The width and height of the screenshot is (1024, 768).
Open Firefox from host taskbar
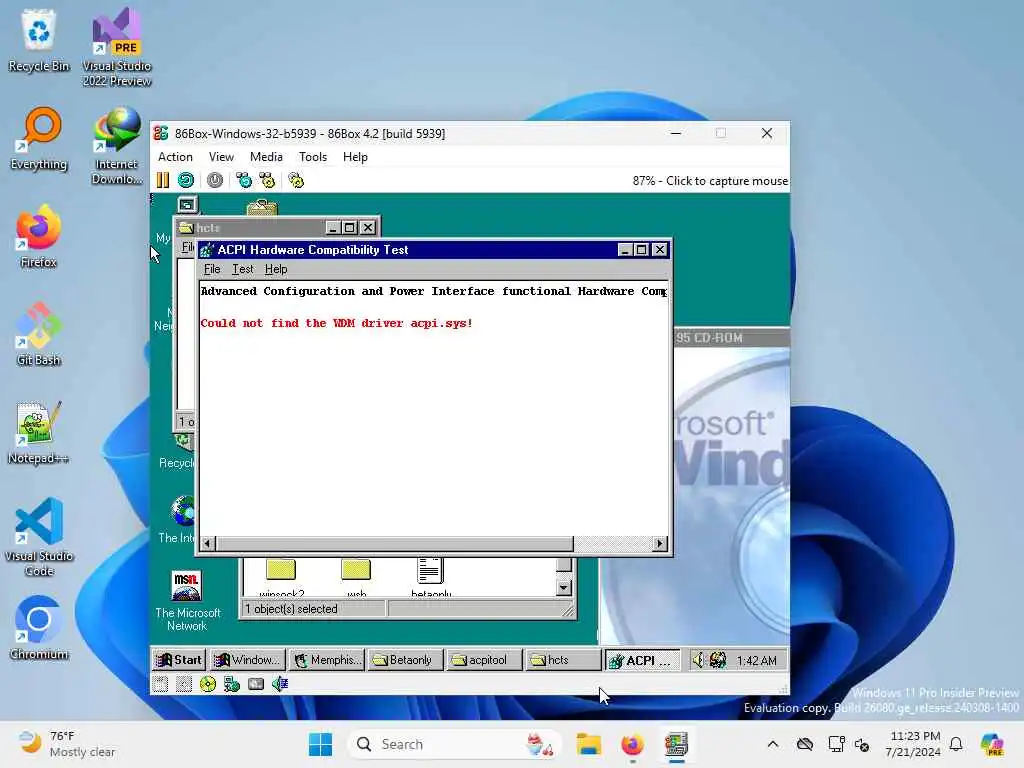pyautogui.click(x=632, y=744)
